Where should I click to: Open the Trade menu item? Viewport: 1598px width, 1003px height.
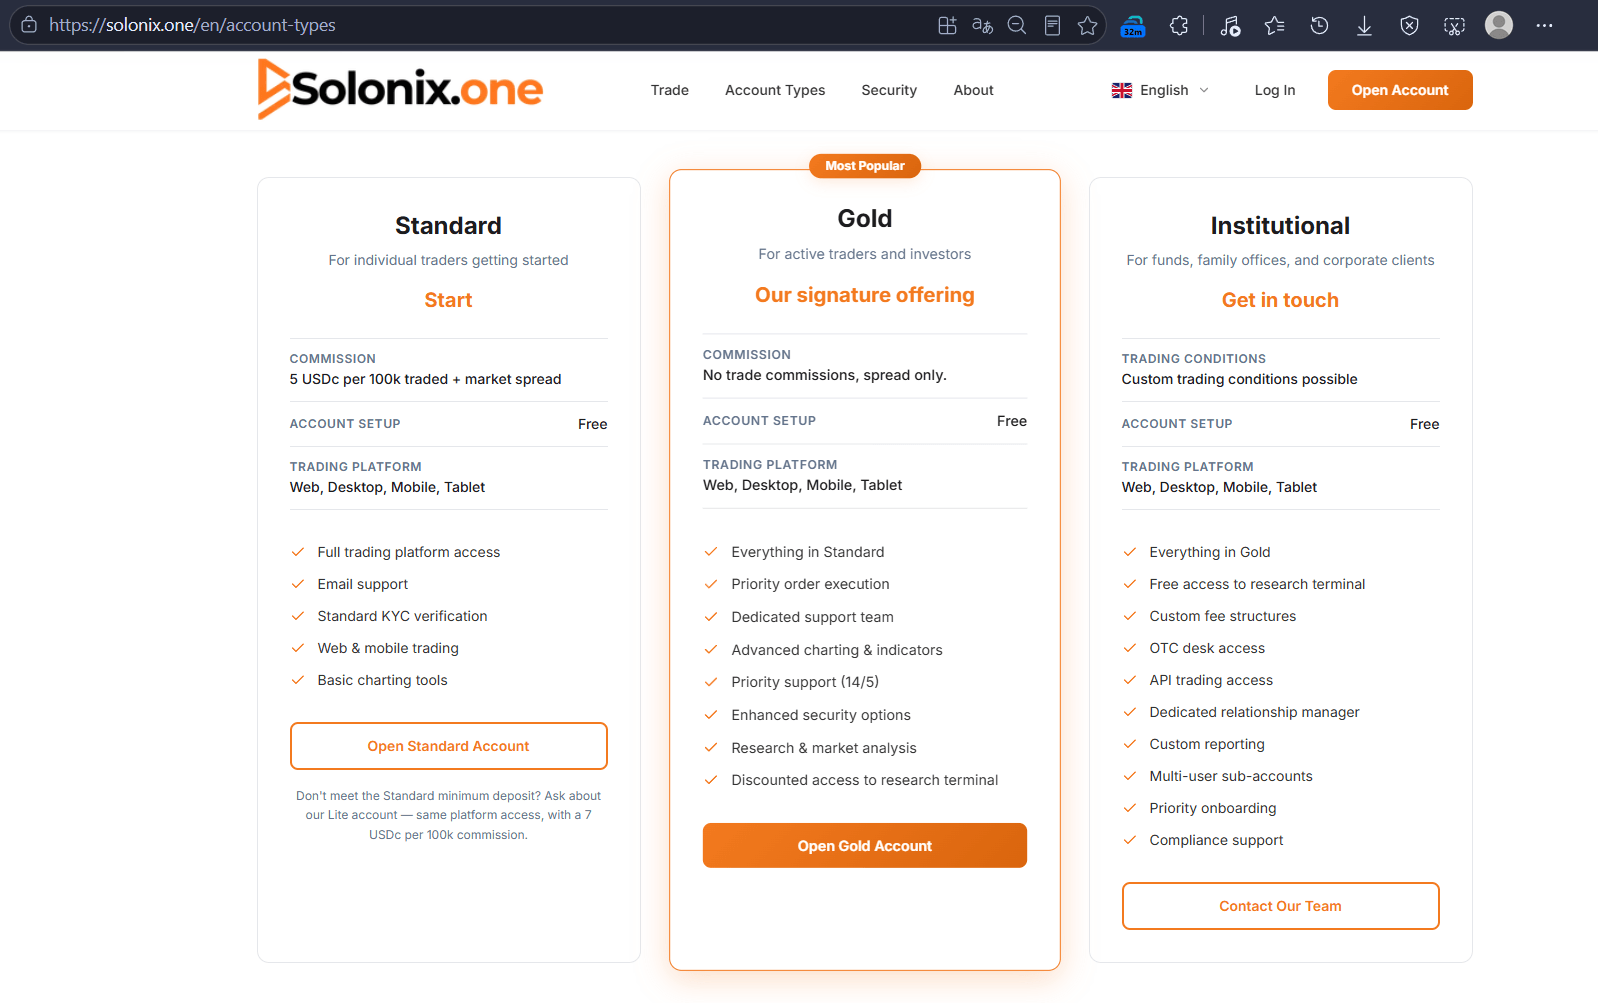pyautogui.click(x=669, y=90)
